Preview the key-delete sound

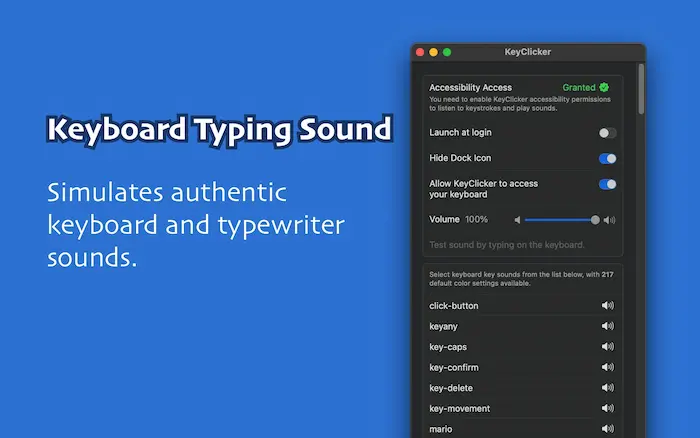click(607, 388)
